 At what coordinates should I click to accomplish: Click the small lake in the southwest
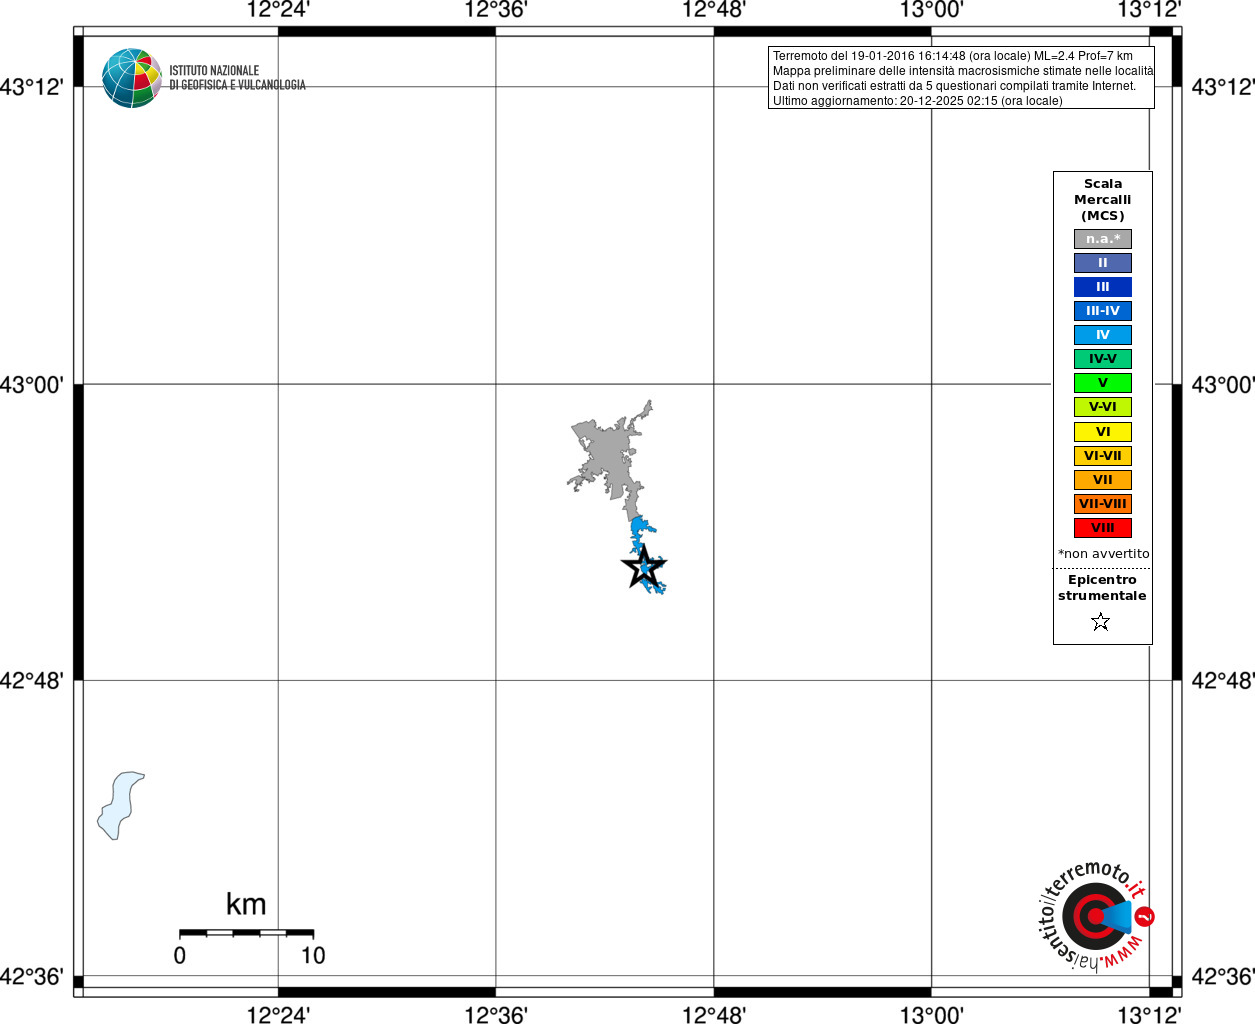120,805
